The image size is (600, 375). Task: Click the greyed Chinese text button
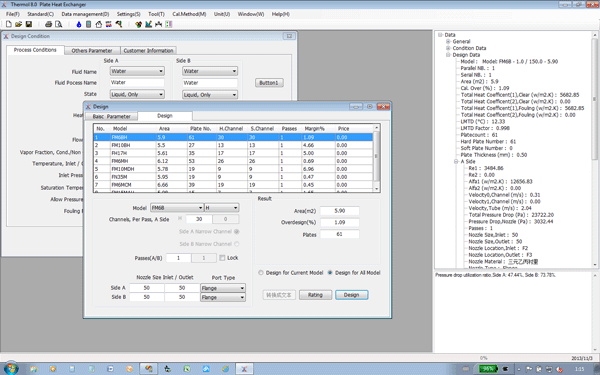279,295
